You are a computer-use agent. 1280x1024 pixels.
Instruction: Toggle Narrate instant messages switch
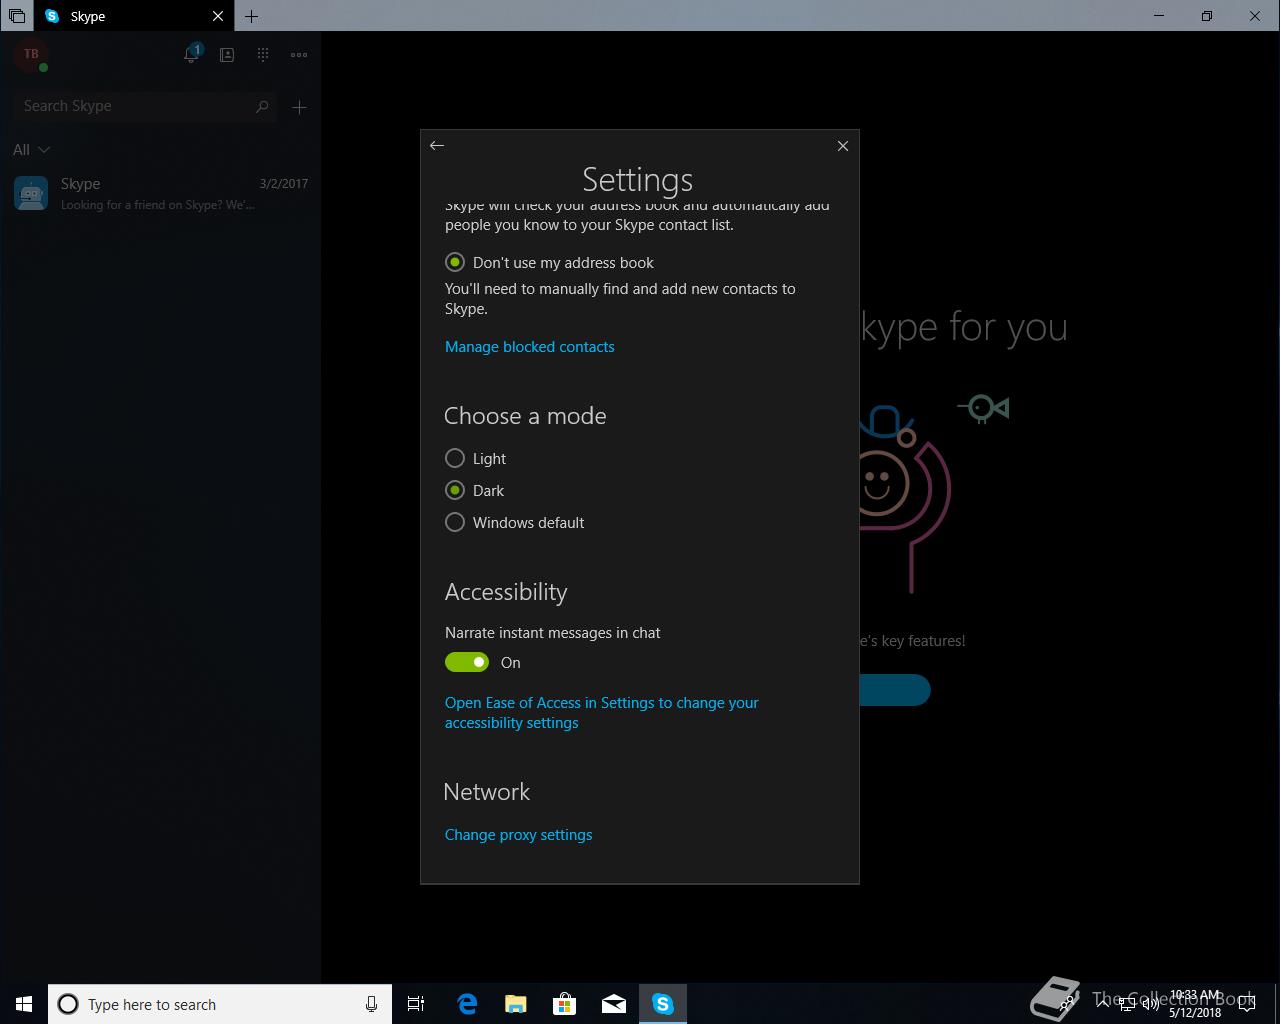(467, 662)
